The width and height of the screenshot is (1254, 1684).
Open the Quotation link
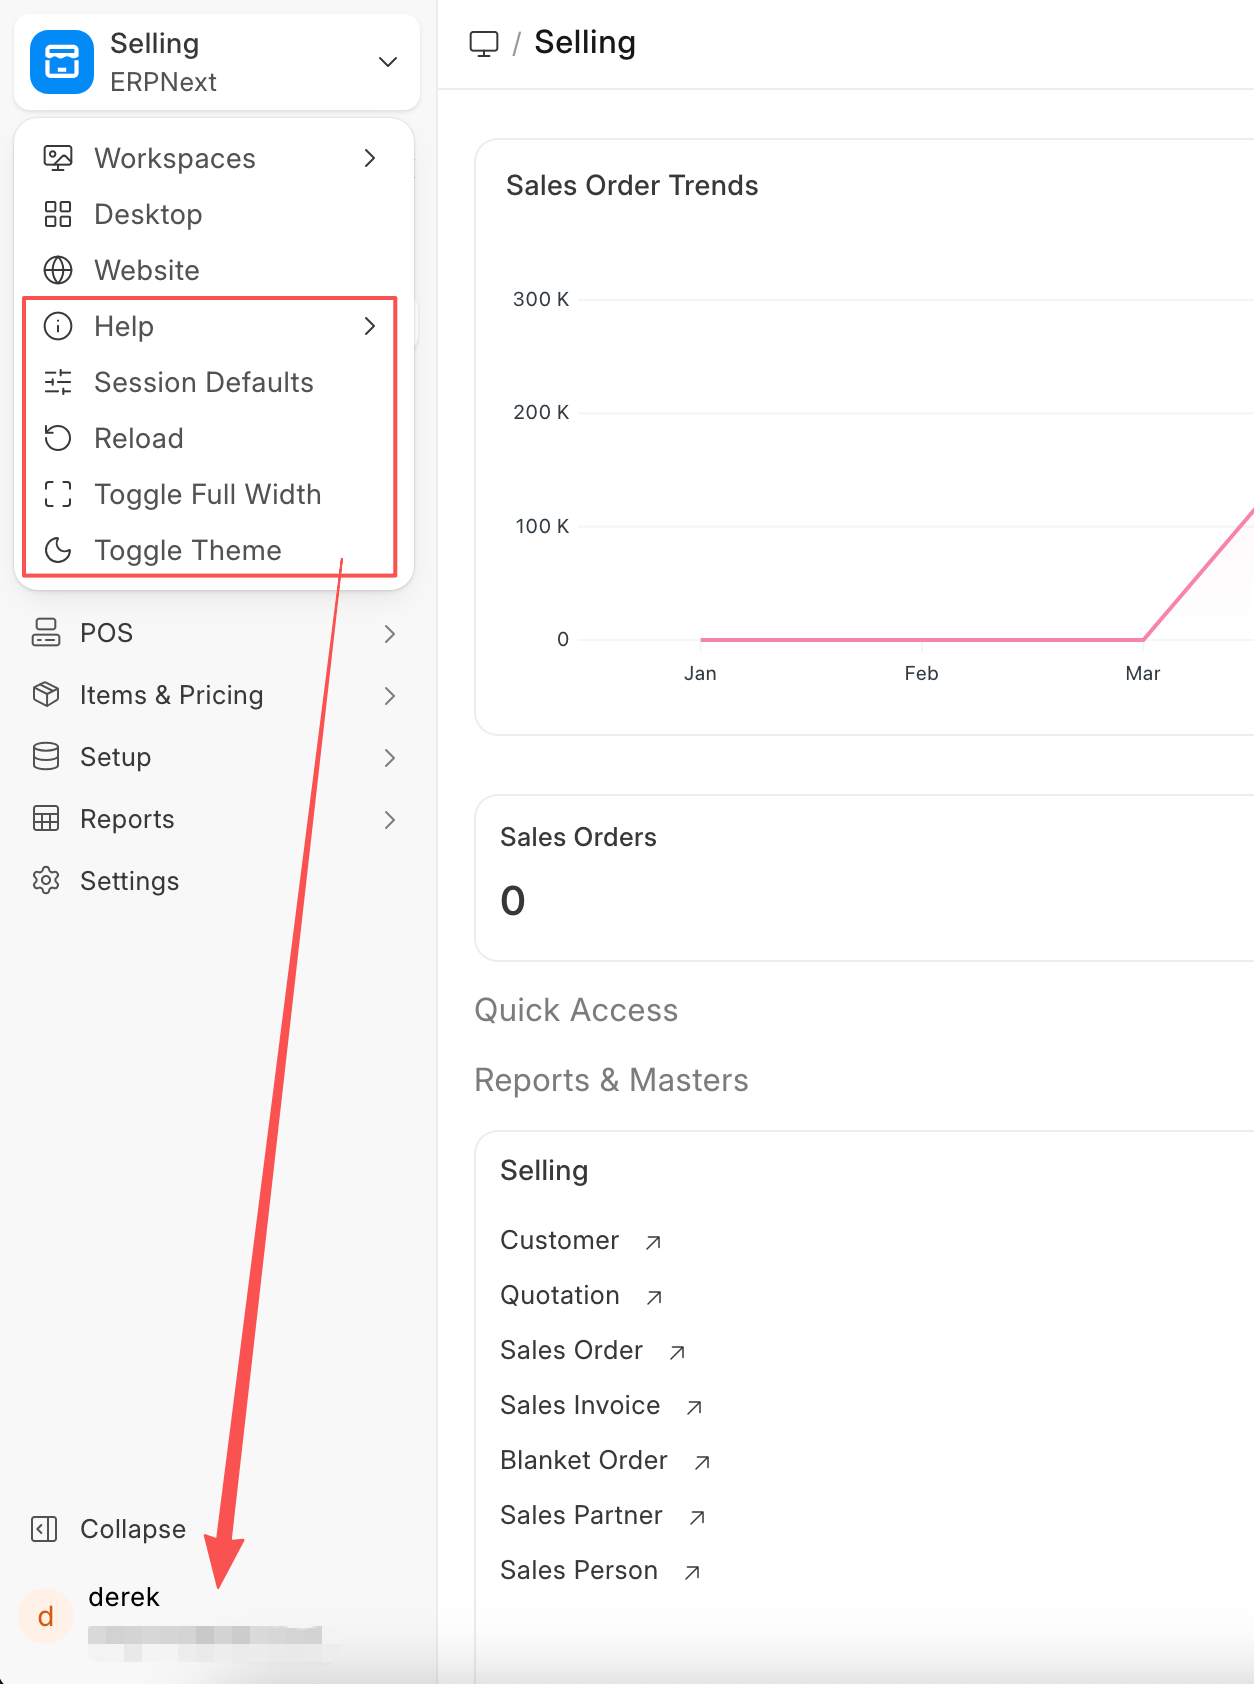pyautogui.click(x=560, y=1295)
